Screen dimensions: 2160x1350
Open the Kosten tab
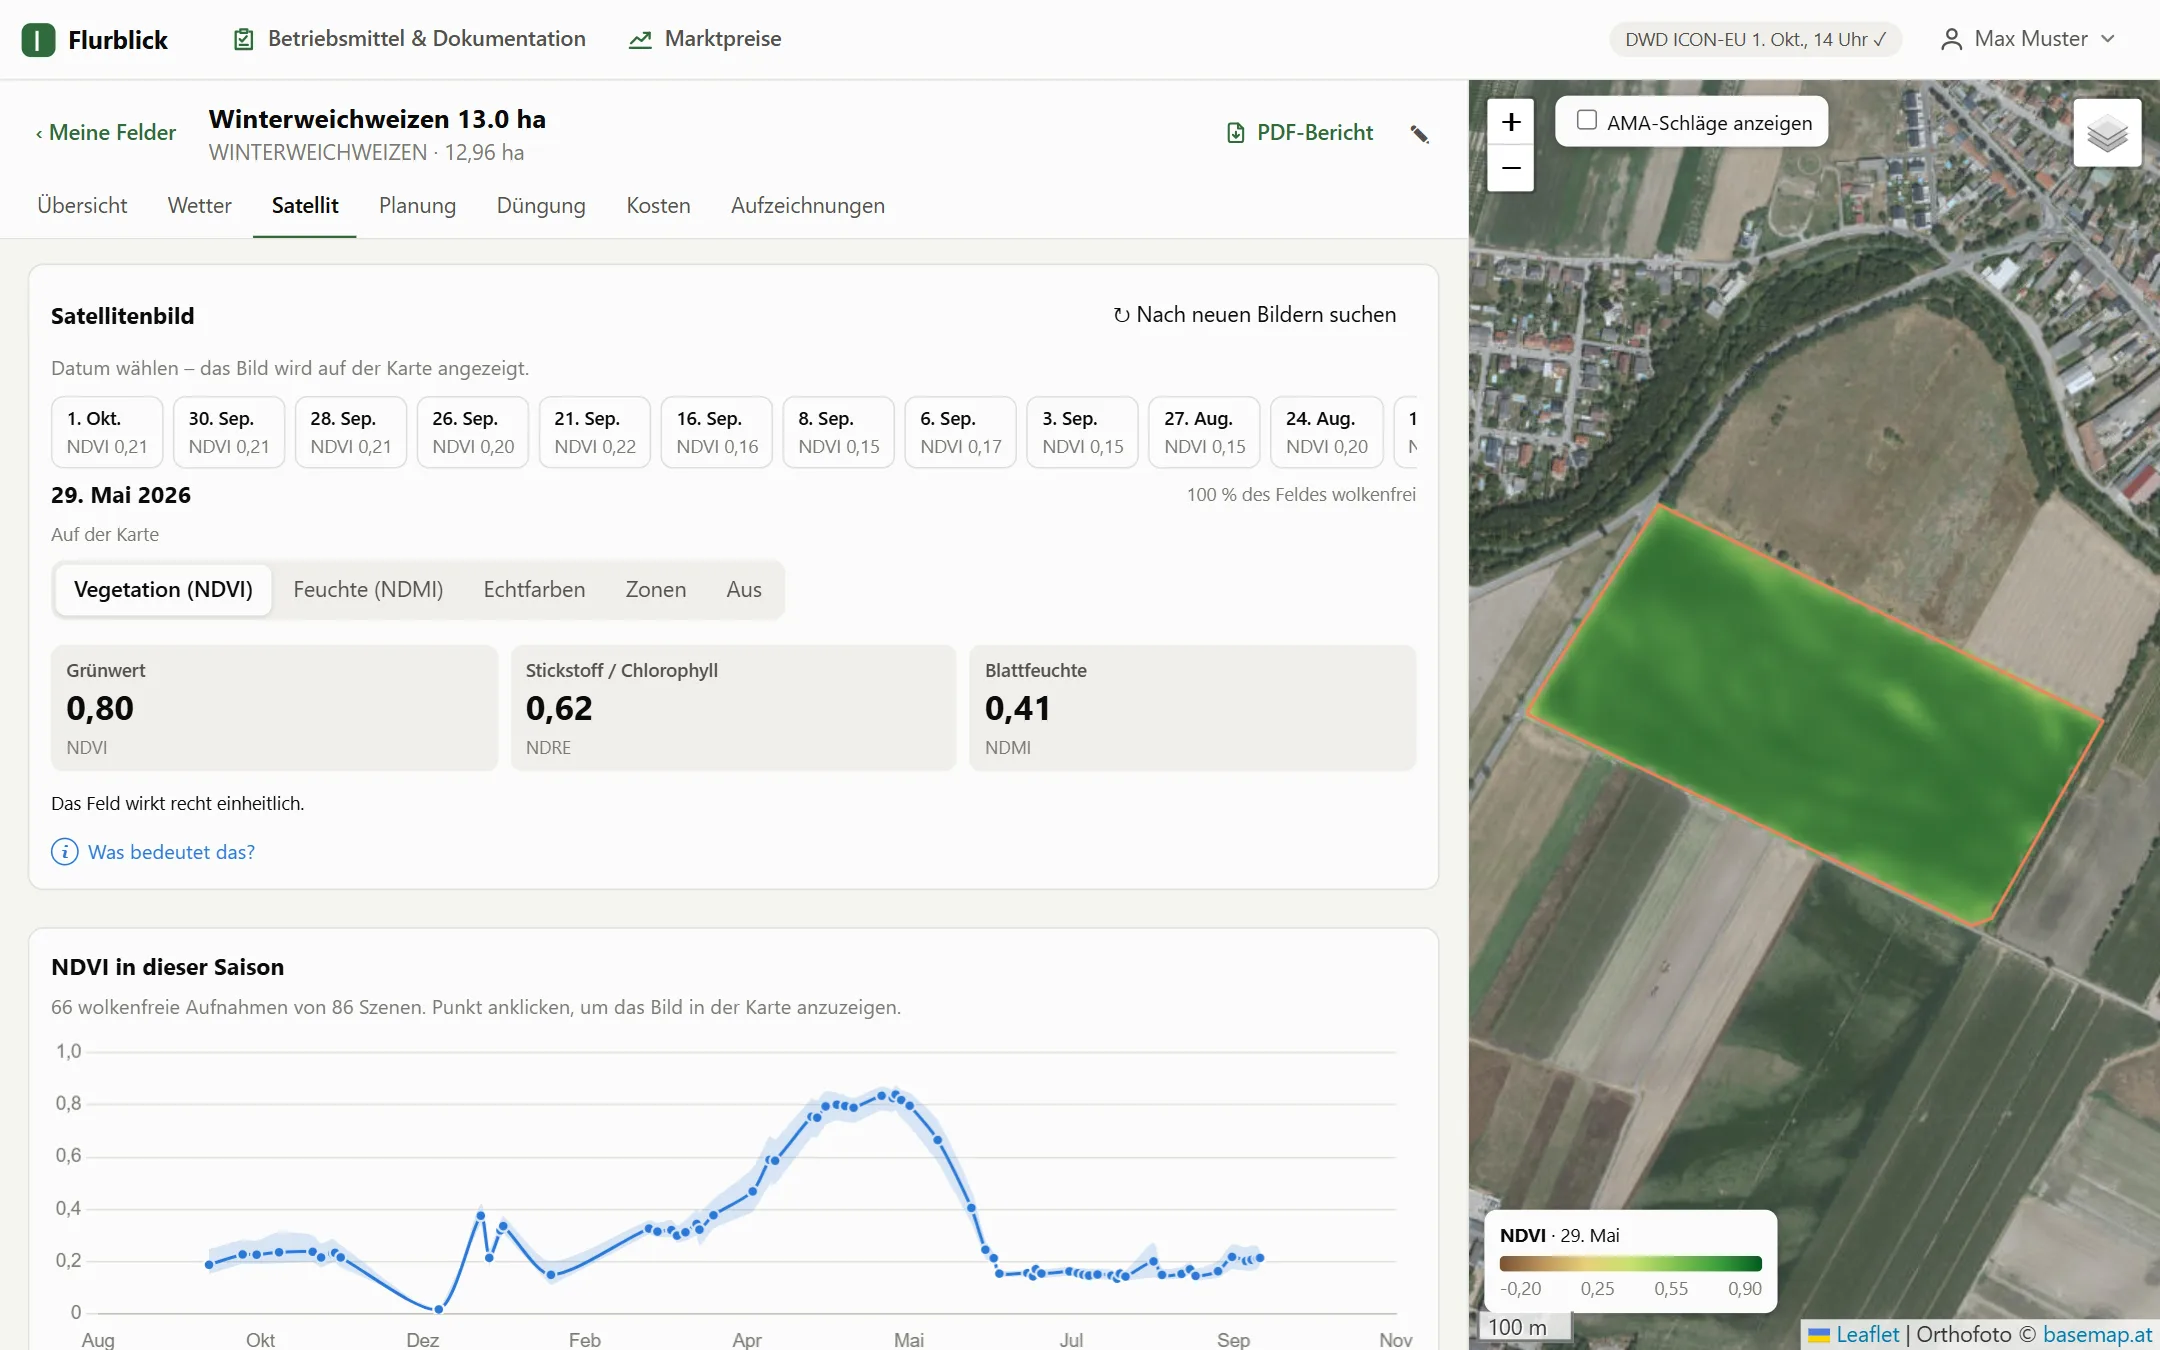(x=658, y=205)
